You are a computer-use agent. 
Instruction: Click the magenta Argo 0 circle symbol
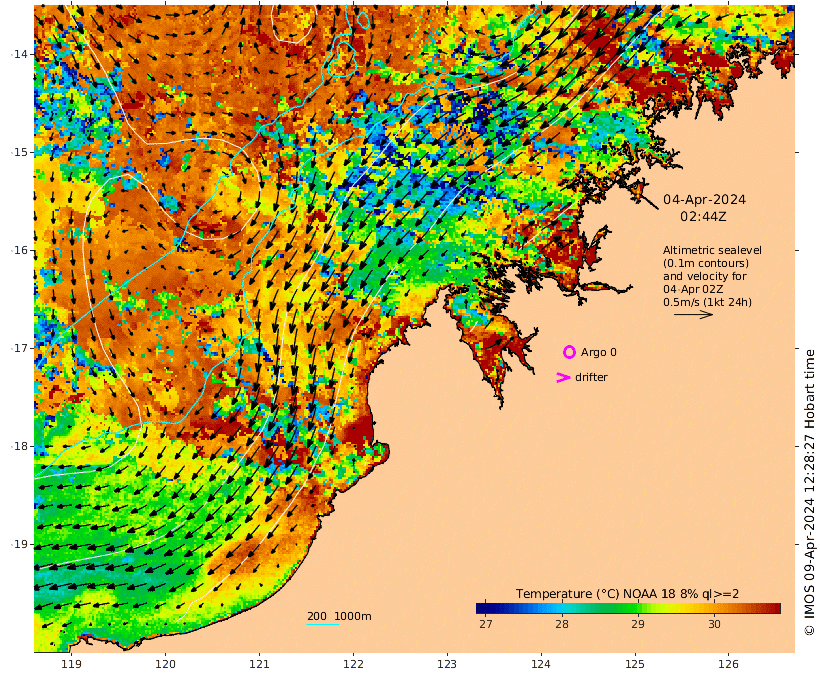pyautogui.click(x=569, y=353)
